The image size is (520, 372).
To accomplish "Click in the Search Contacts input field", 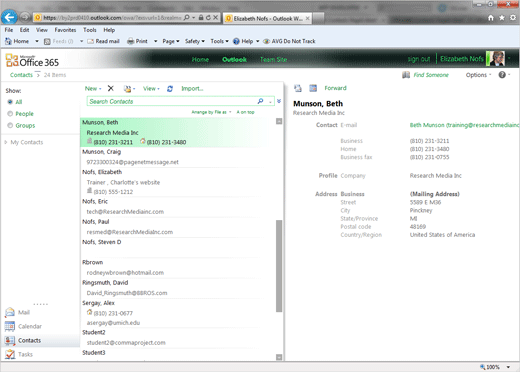I will (x=172, y=101).
